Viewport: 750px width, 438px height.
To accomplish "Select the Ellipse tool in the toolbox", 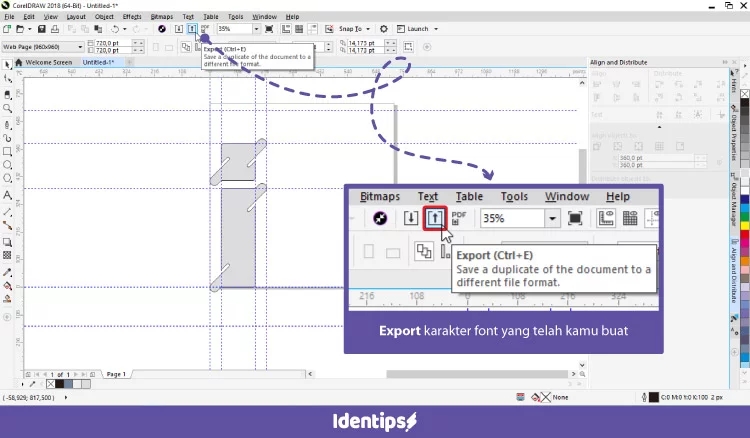I will pyautogui.click(x=8, y=165).
